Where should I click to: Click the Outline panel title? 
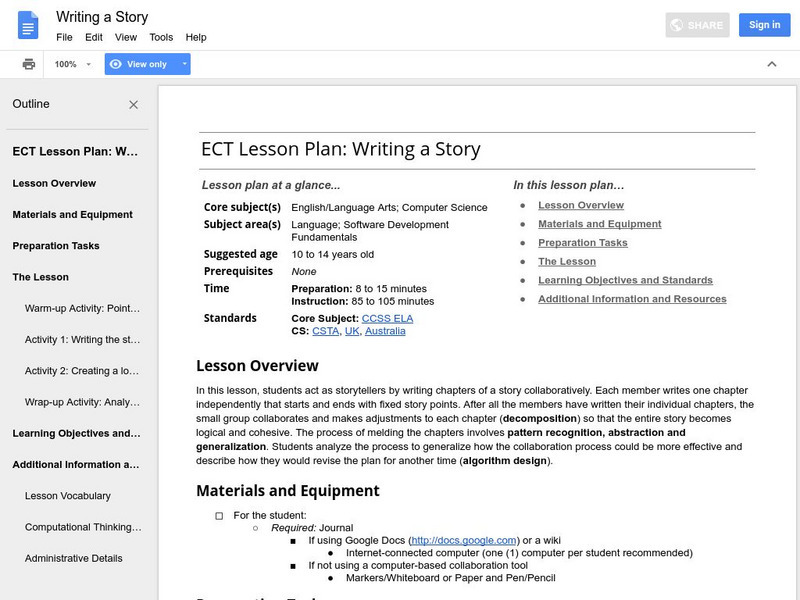click(31, 104)
